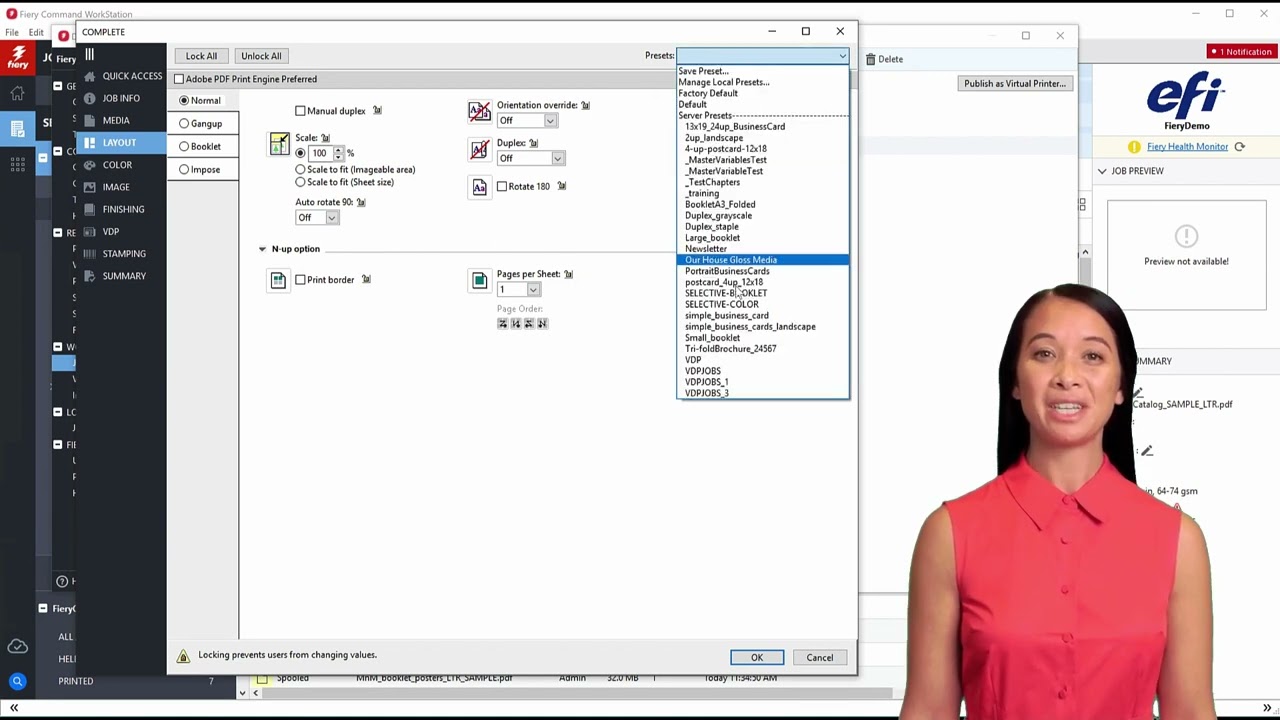This screenshot has height=720, width=1280.
Task: Enable the Print border checkbox
Action: click(300, 280)
